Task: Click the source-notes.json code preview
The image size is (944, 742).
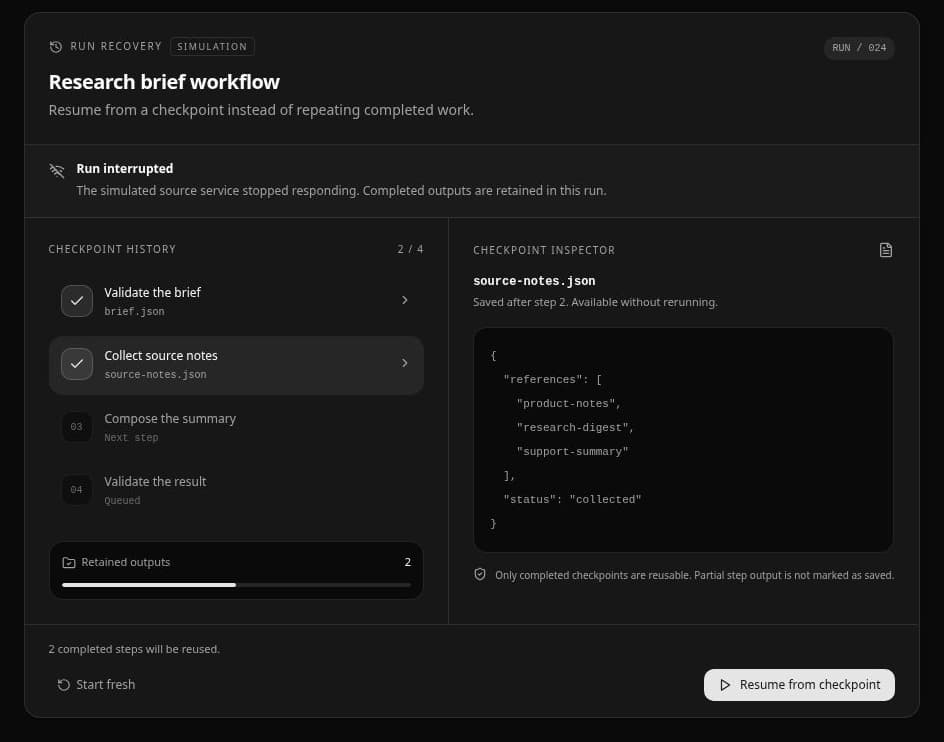Action: tap(683, 440)
